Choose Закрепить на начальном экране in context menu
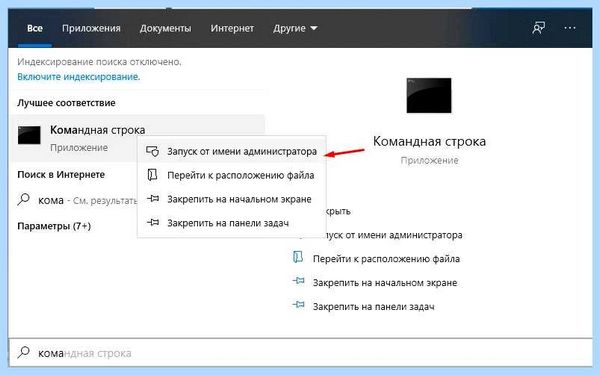This screenshot has width=600, height=375. coord(232,199)
